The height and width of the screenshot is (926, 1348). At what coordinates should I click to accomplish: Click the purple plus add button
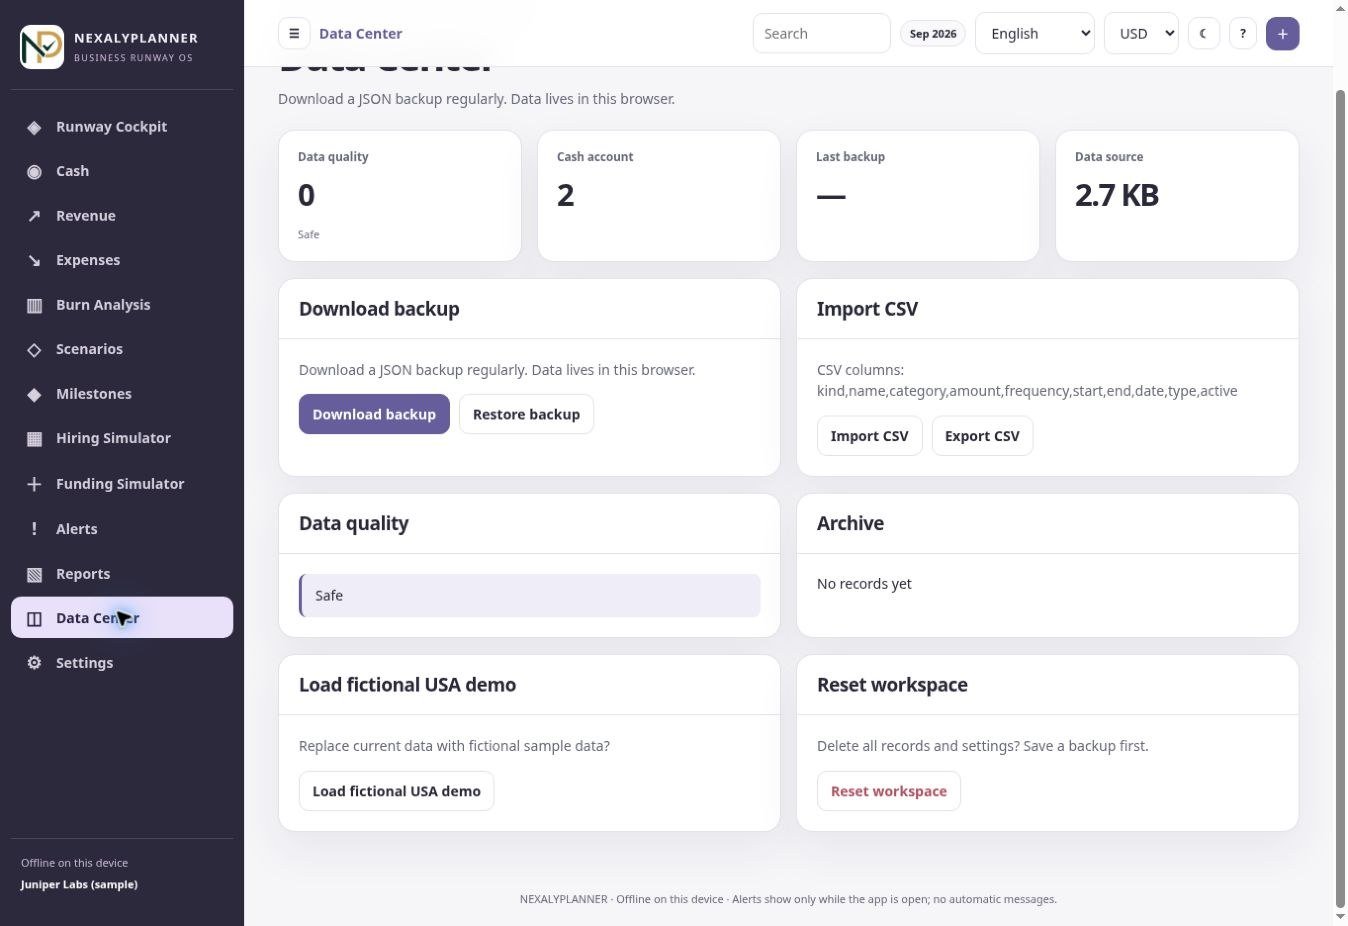(x=1282, y=33)
